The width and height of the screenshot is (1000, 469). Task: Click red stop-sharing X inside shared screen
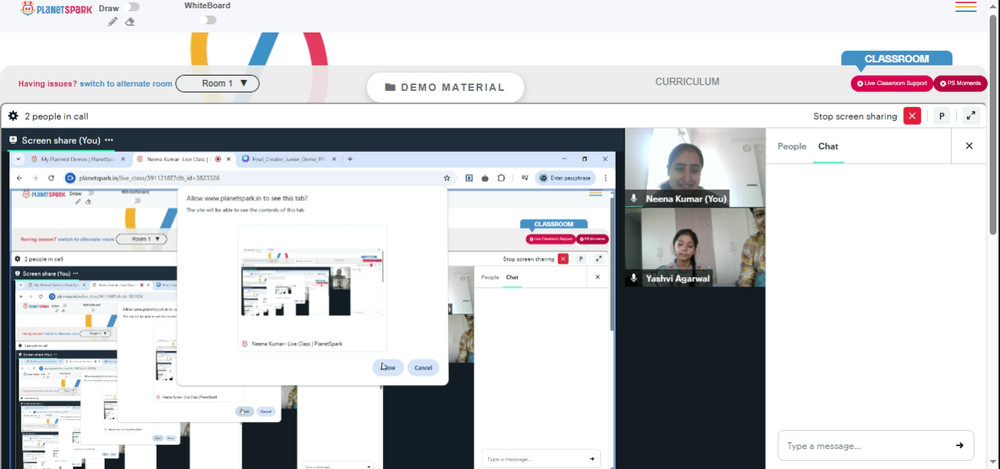coord(563,258)
